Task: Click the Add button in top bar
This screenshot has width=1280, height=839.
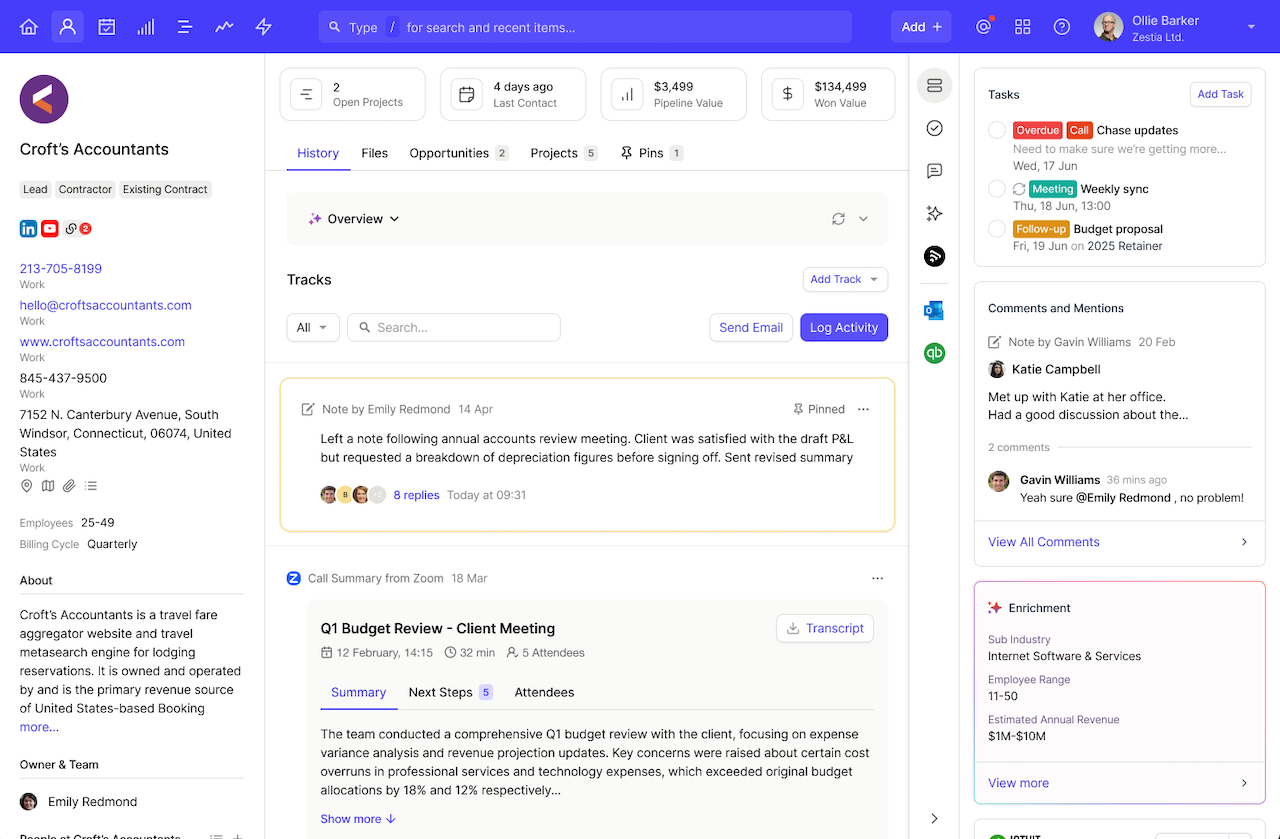Action: (921, 27)
